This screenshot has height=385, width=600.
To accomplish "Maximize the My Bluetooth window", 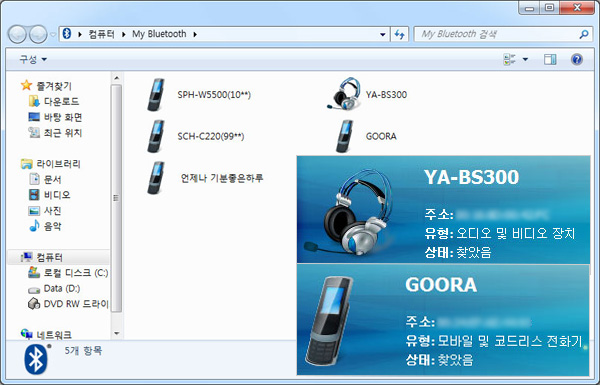I will [549, 8].
